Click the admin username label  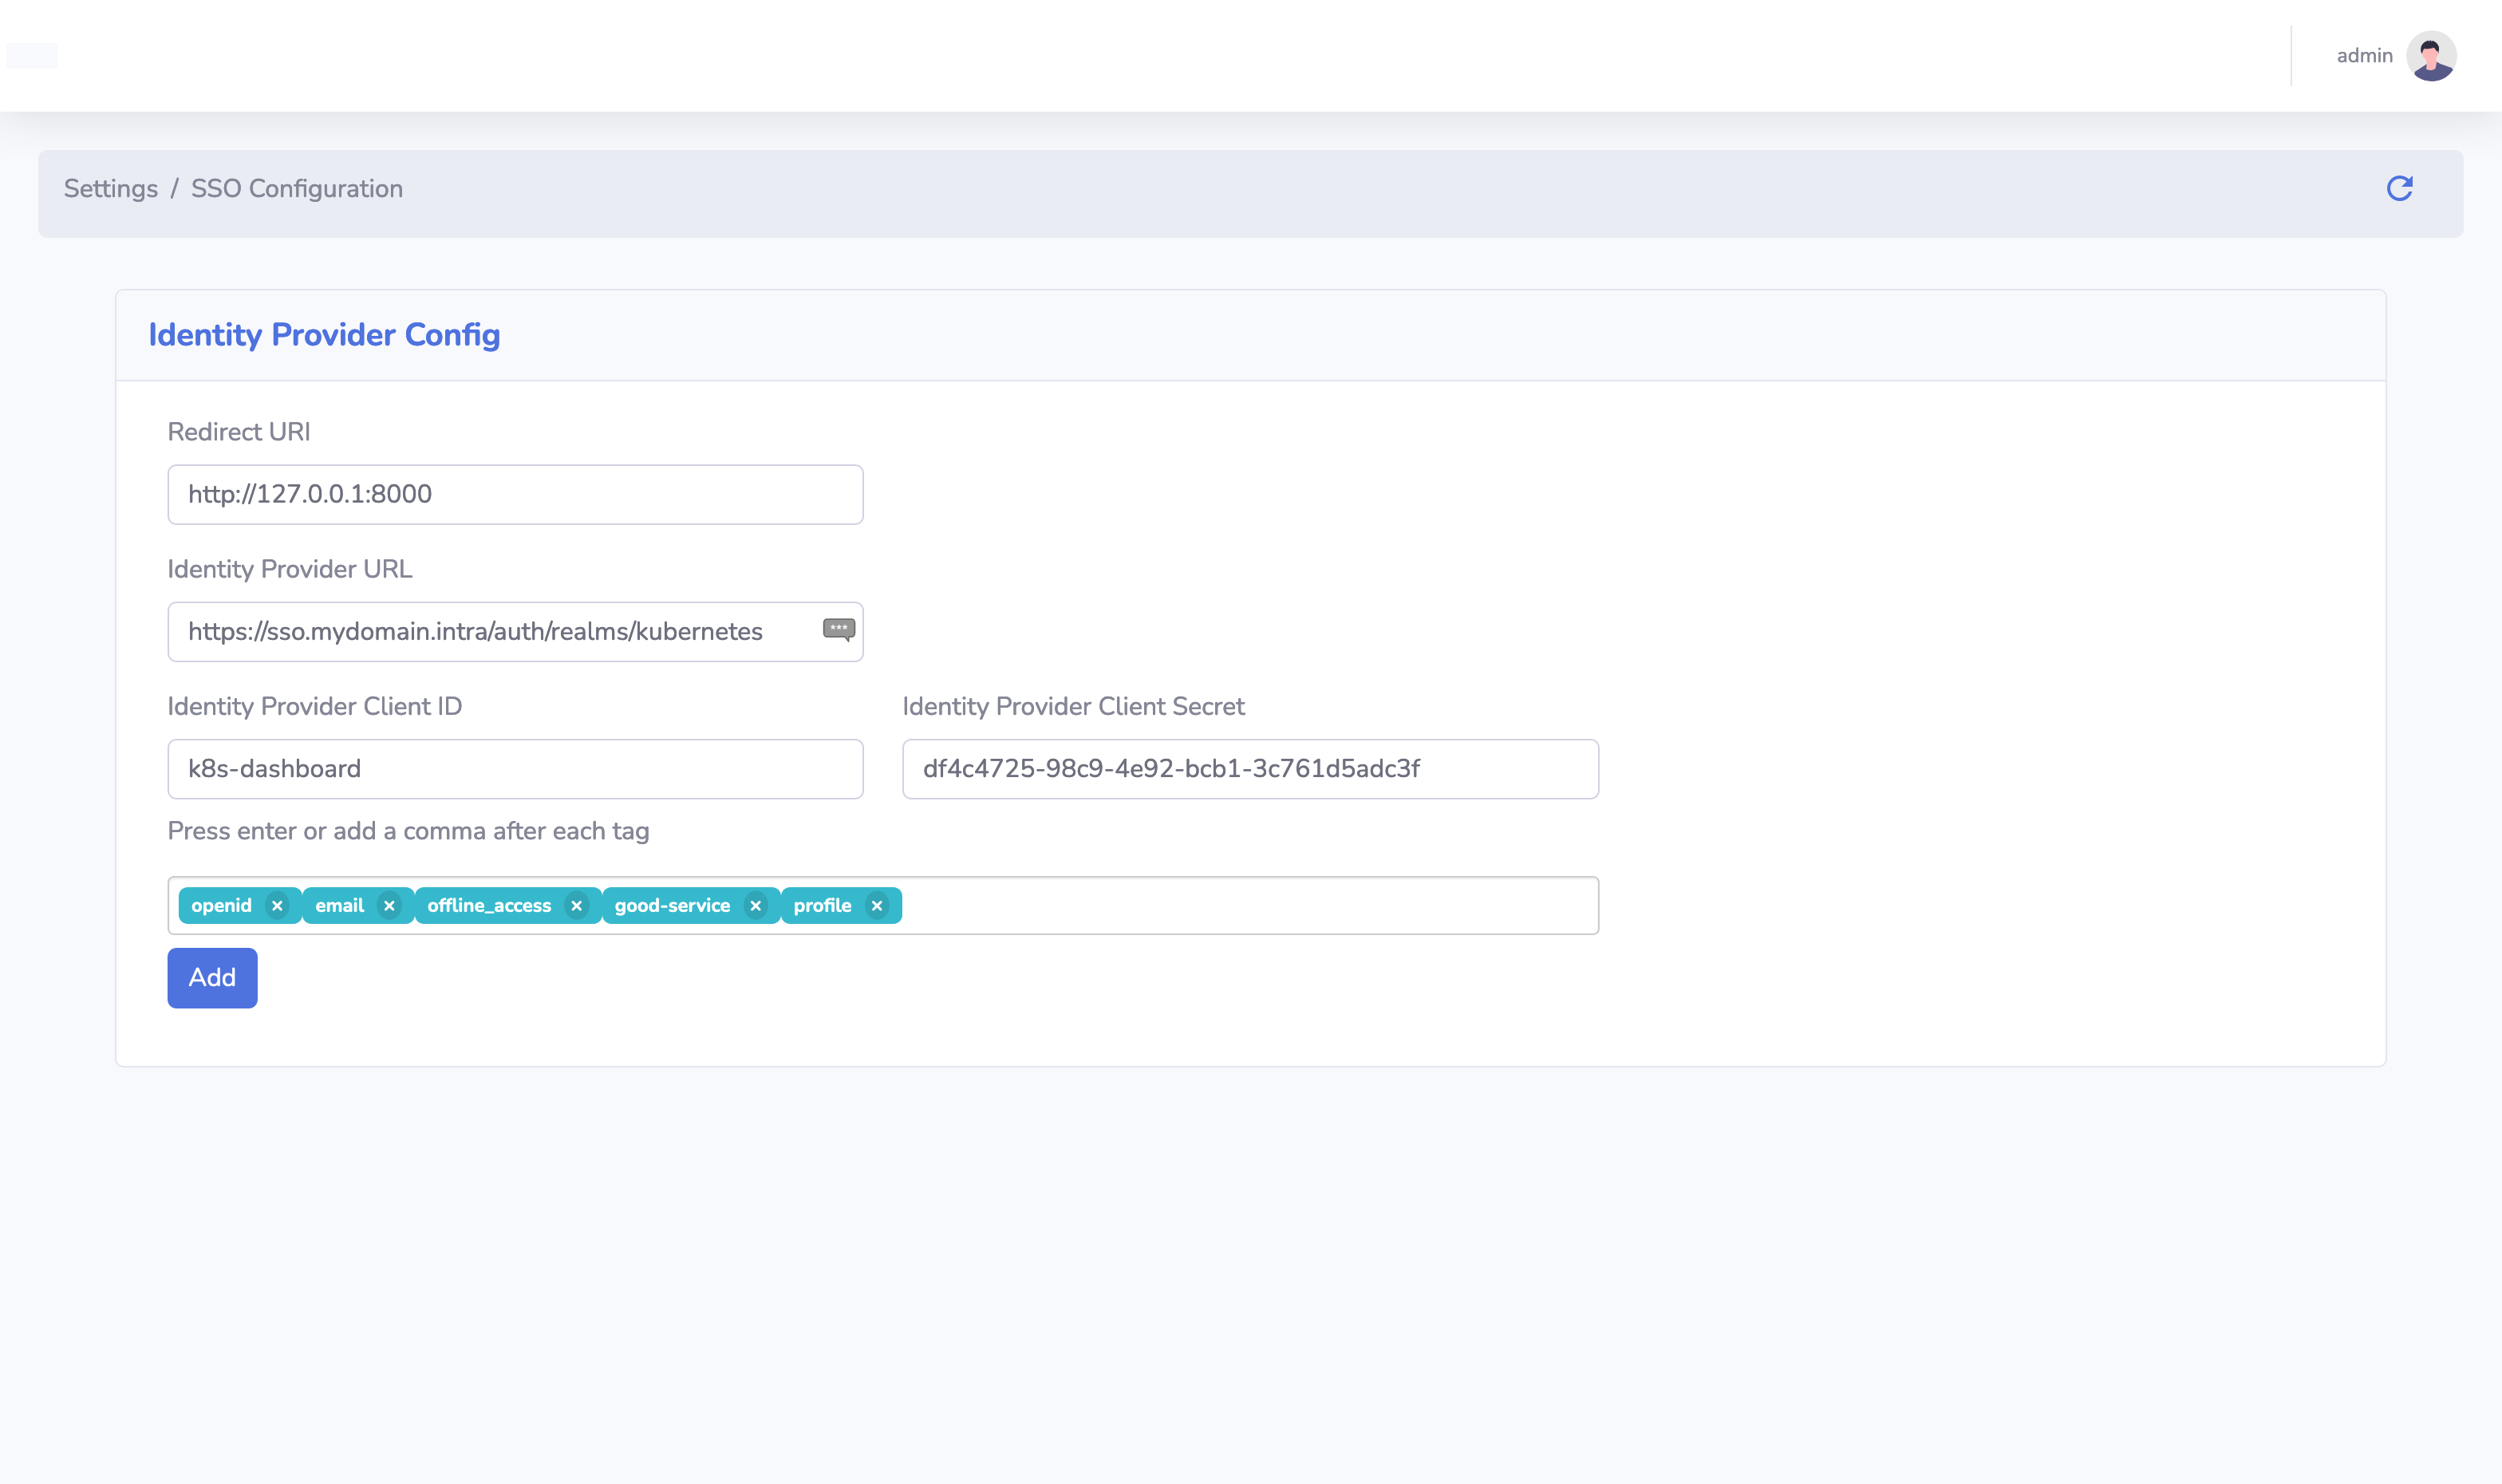(2363, 56)
